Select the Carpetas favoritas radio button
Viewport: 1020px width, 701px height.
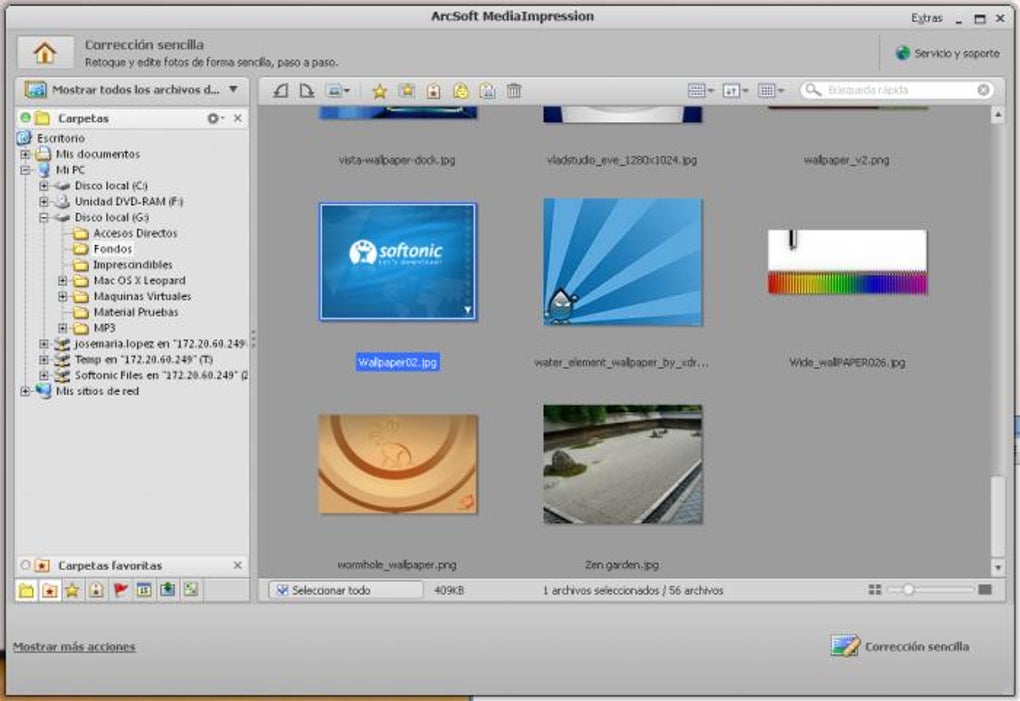tap(25, 565)
